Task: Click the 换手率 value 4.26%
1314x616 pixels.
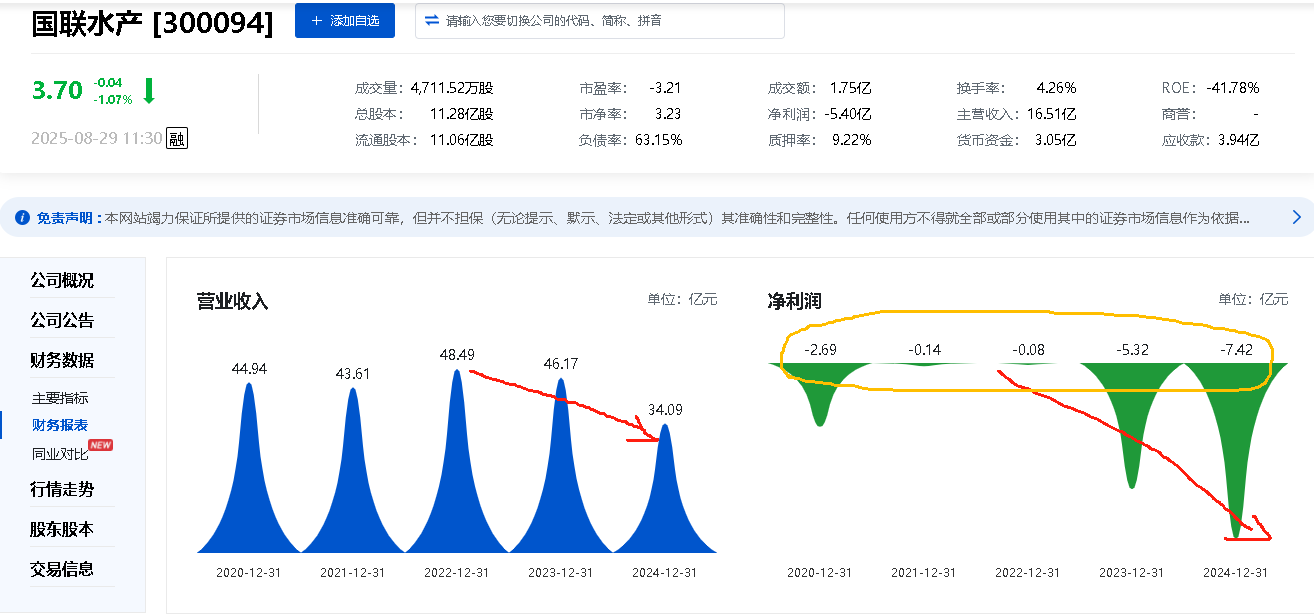Action: coord(1056,88)
